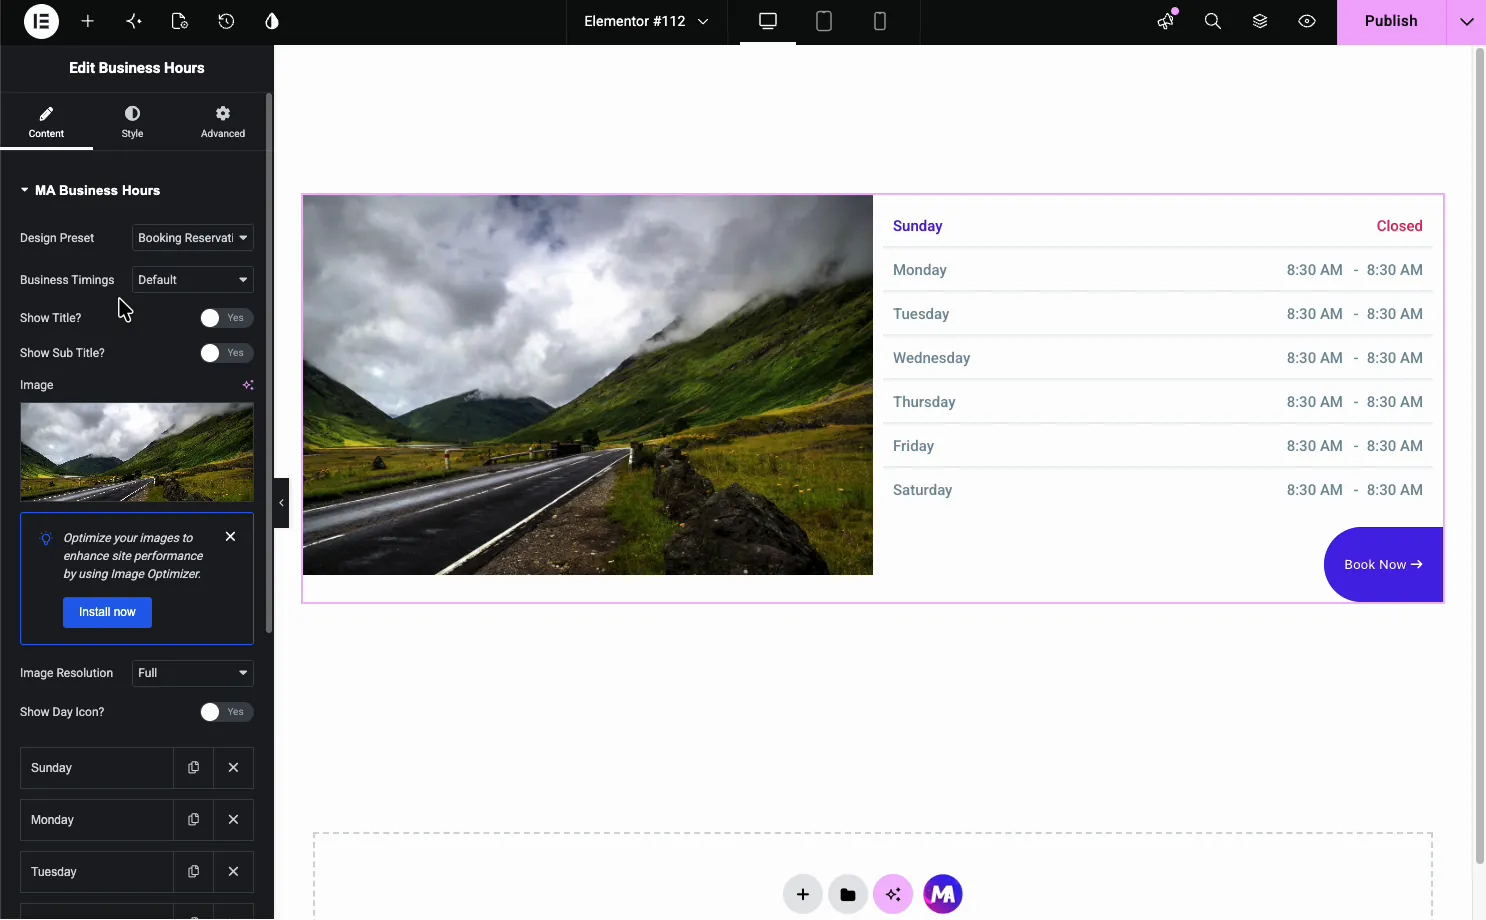Toggle the Show Title switch
1486x920 pixels.
(x=226, y=318)
